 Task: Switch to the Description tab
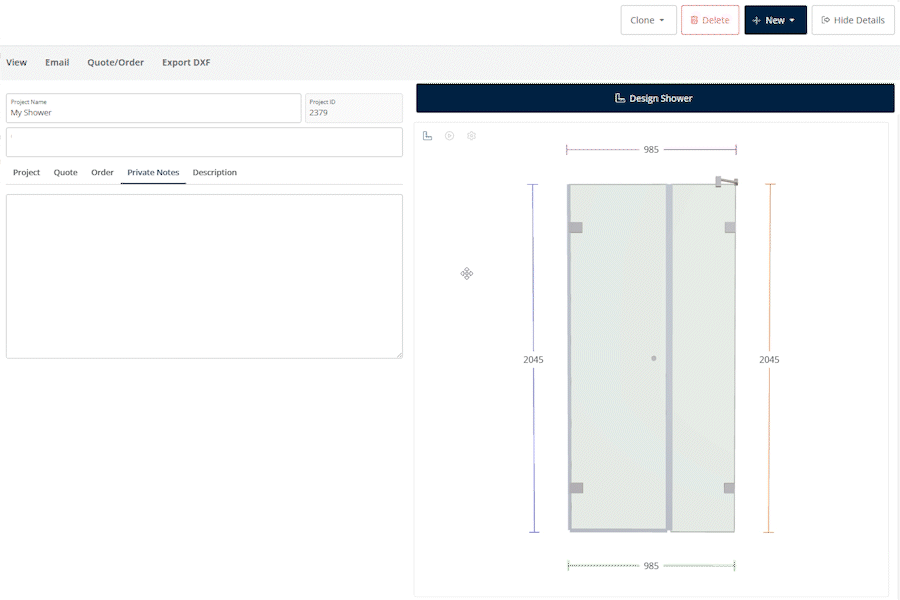click(214, 173)
